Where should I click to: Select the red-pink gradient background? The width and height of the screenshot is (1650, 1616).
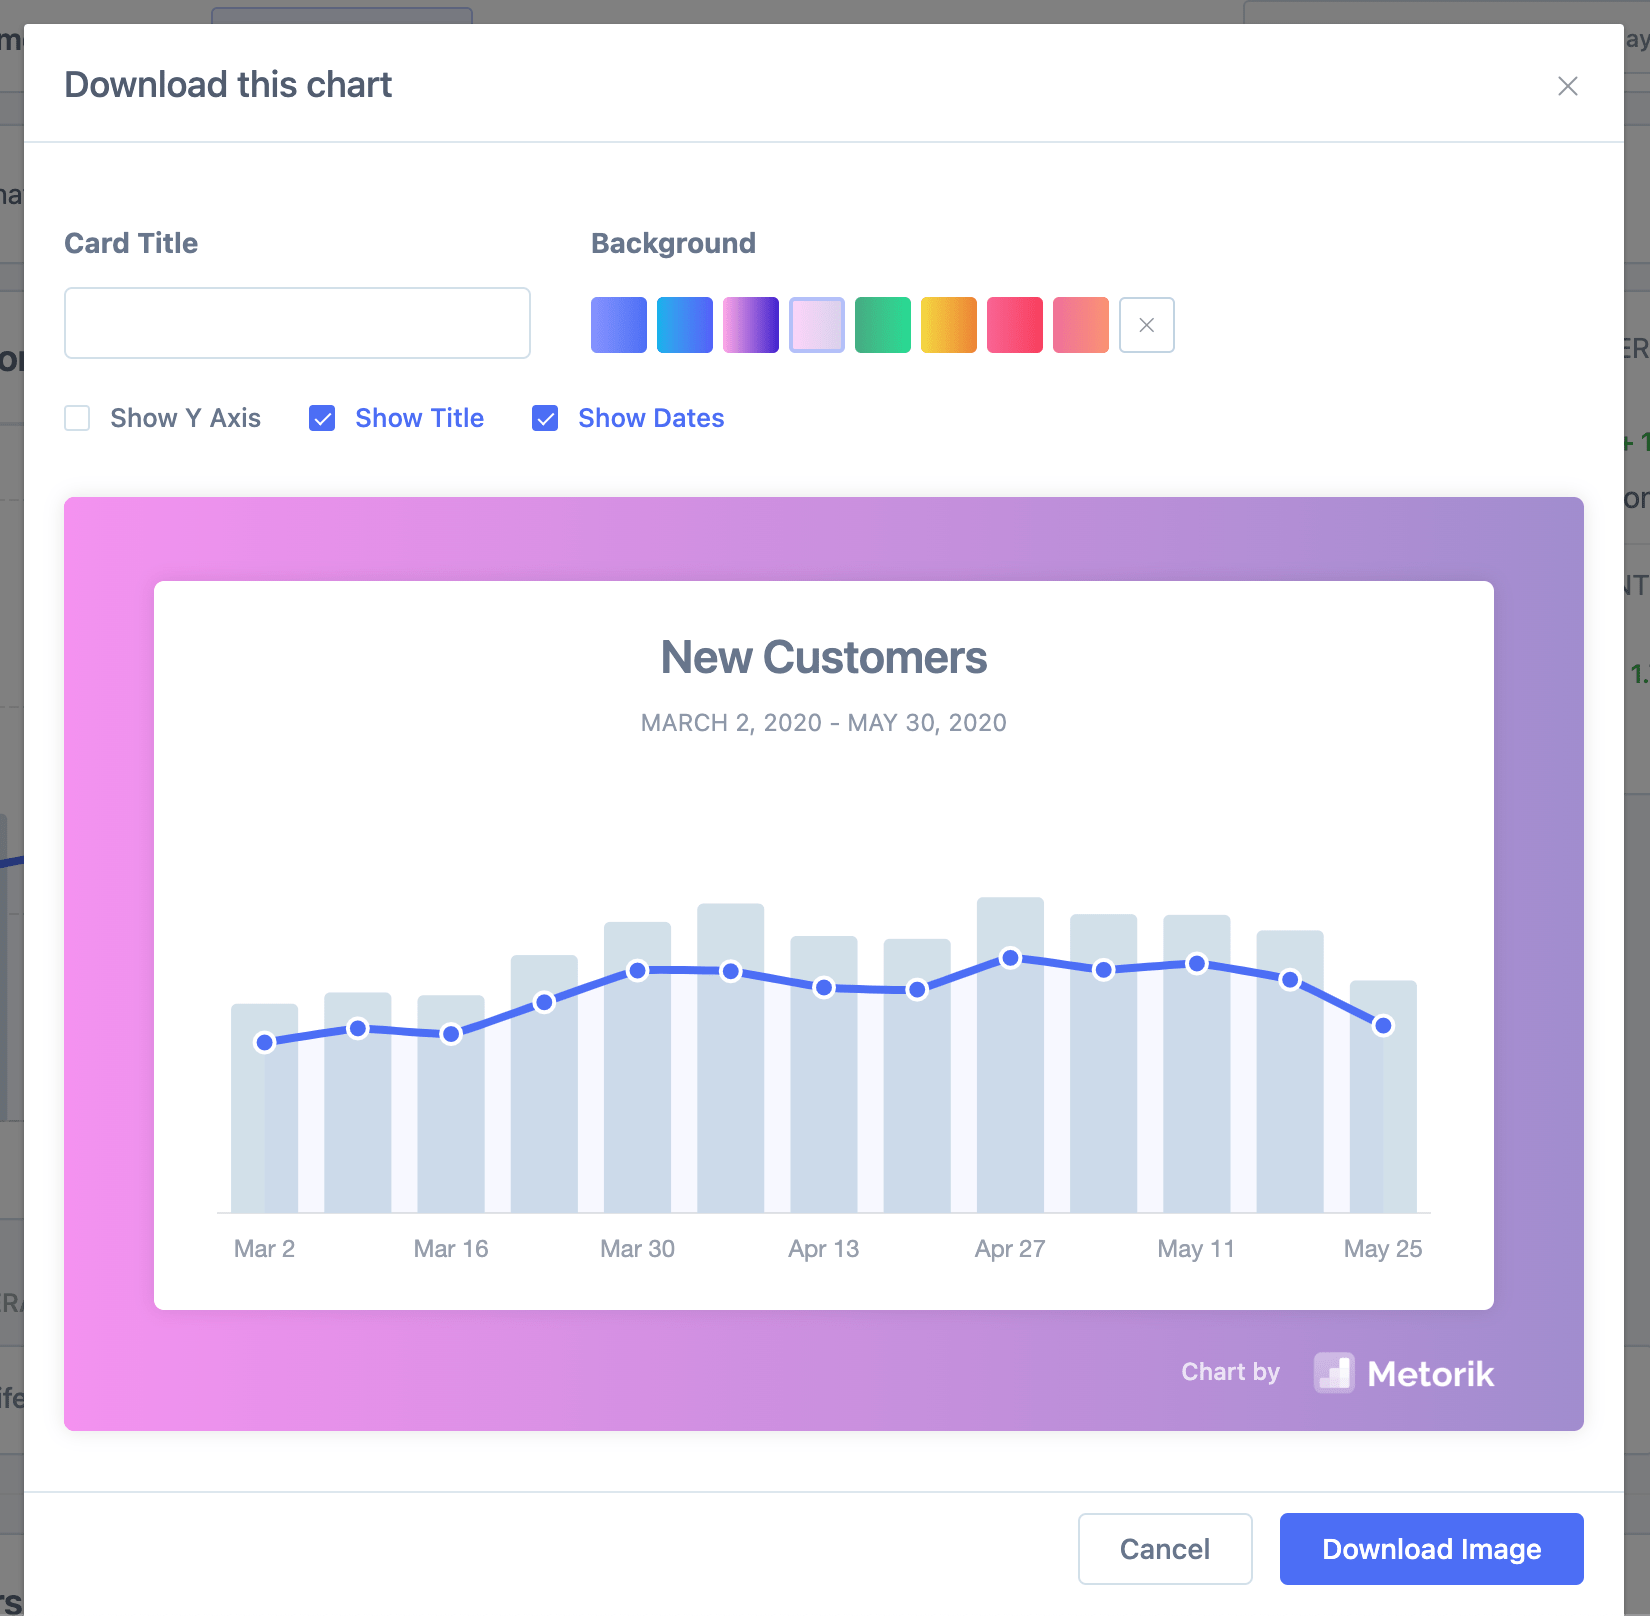point(1014,325)
